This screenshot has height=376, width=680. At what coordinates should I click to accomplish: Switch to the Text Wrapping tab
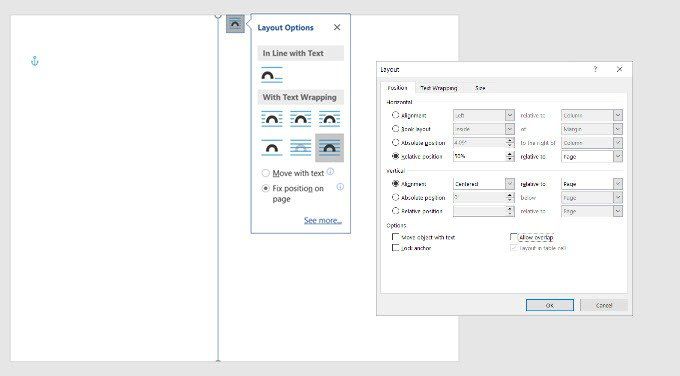(x=439, y=88)
